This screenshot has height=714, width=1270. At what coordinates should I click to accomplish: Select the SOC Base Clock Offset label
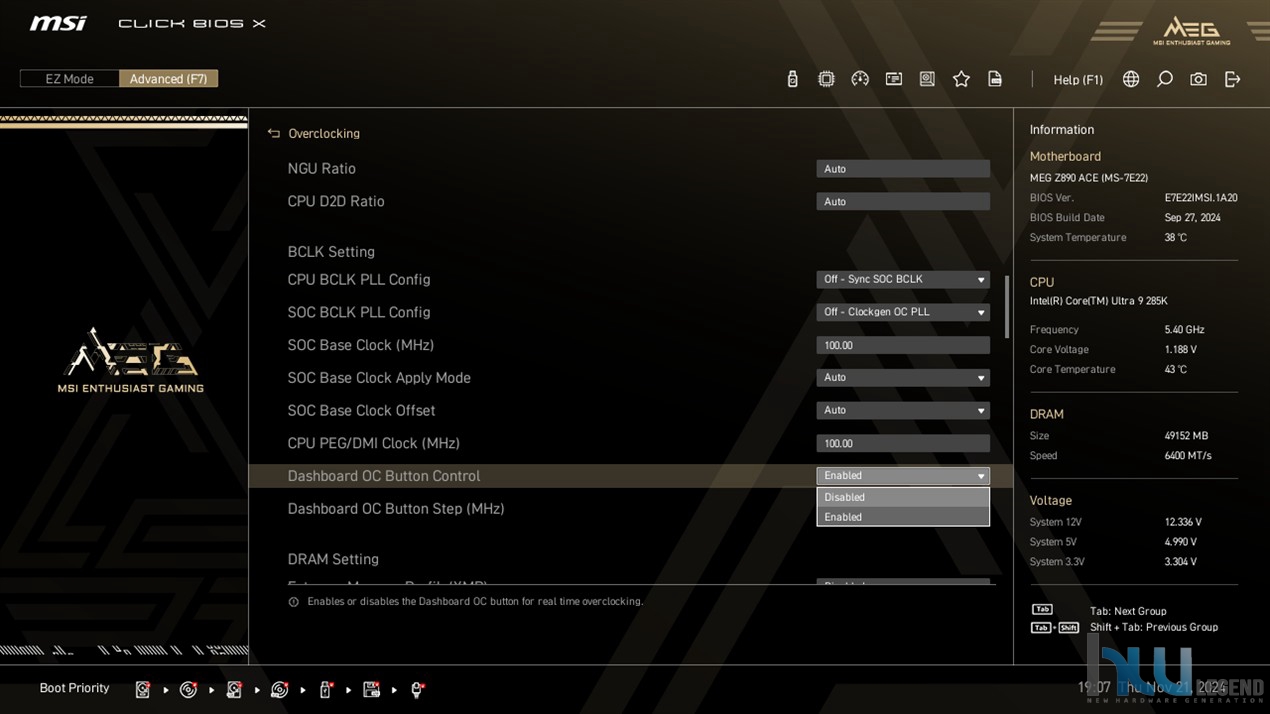pos(362,410)
